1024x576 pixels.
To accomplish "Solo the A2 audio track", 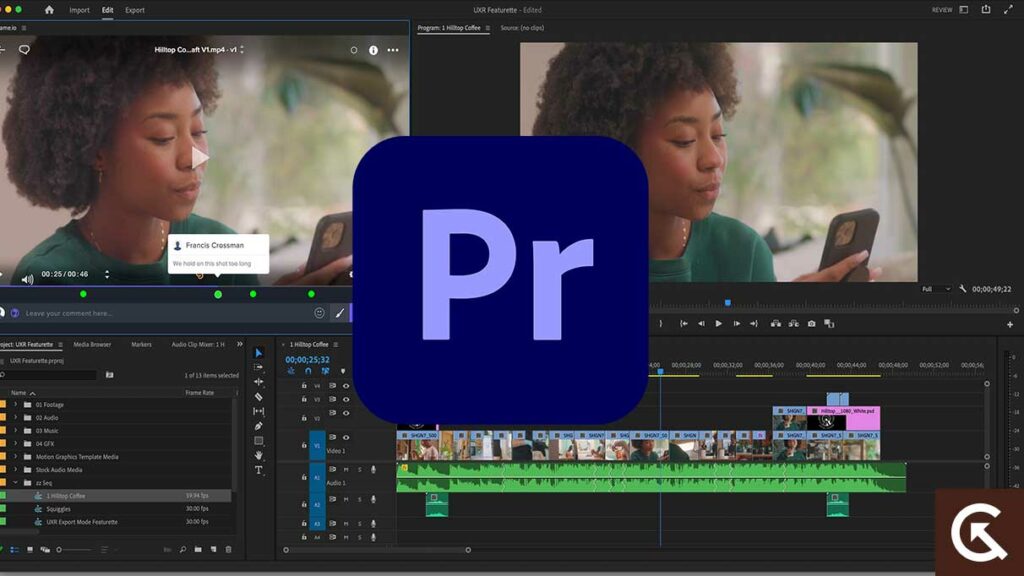I will [360, 499].
